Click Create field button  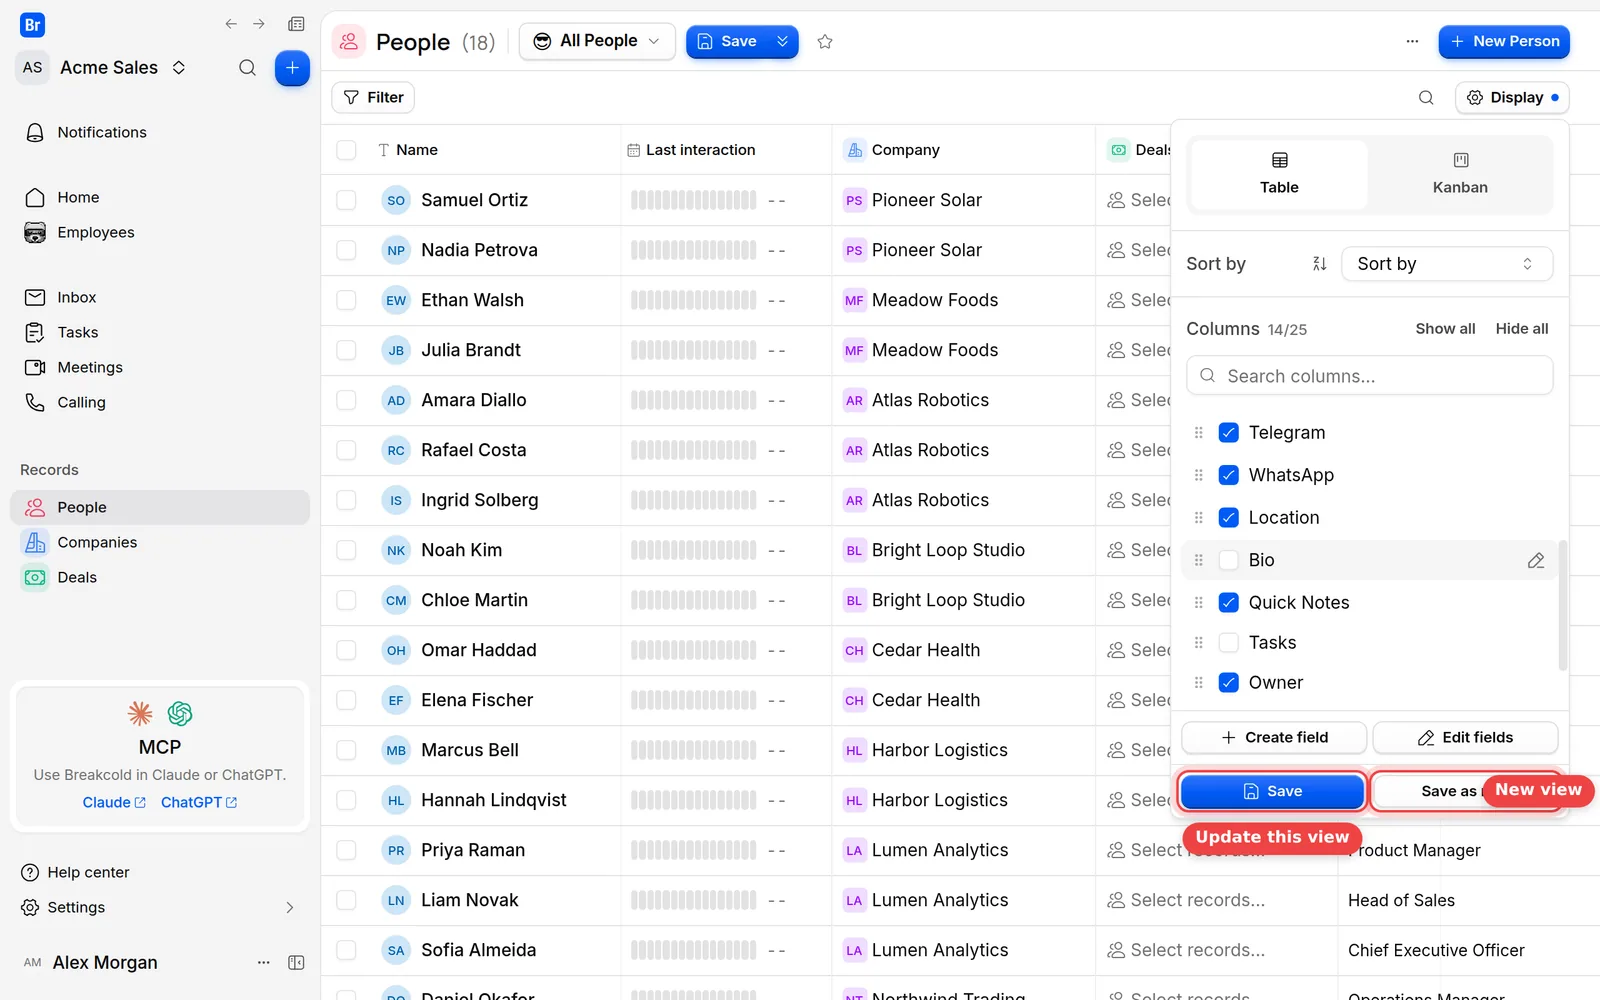pyautogui.click(x=1274, y=738)
